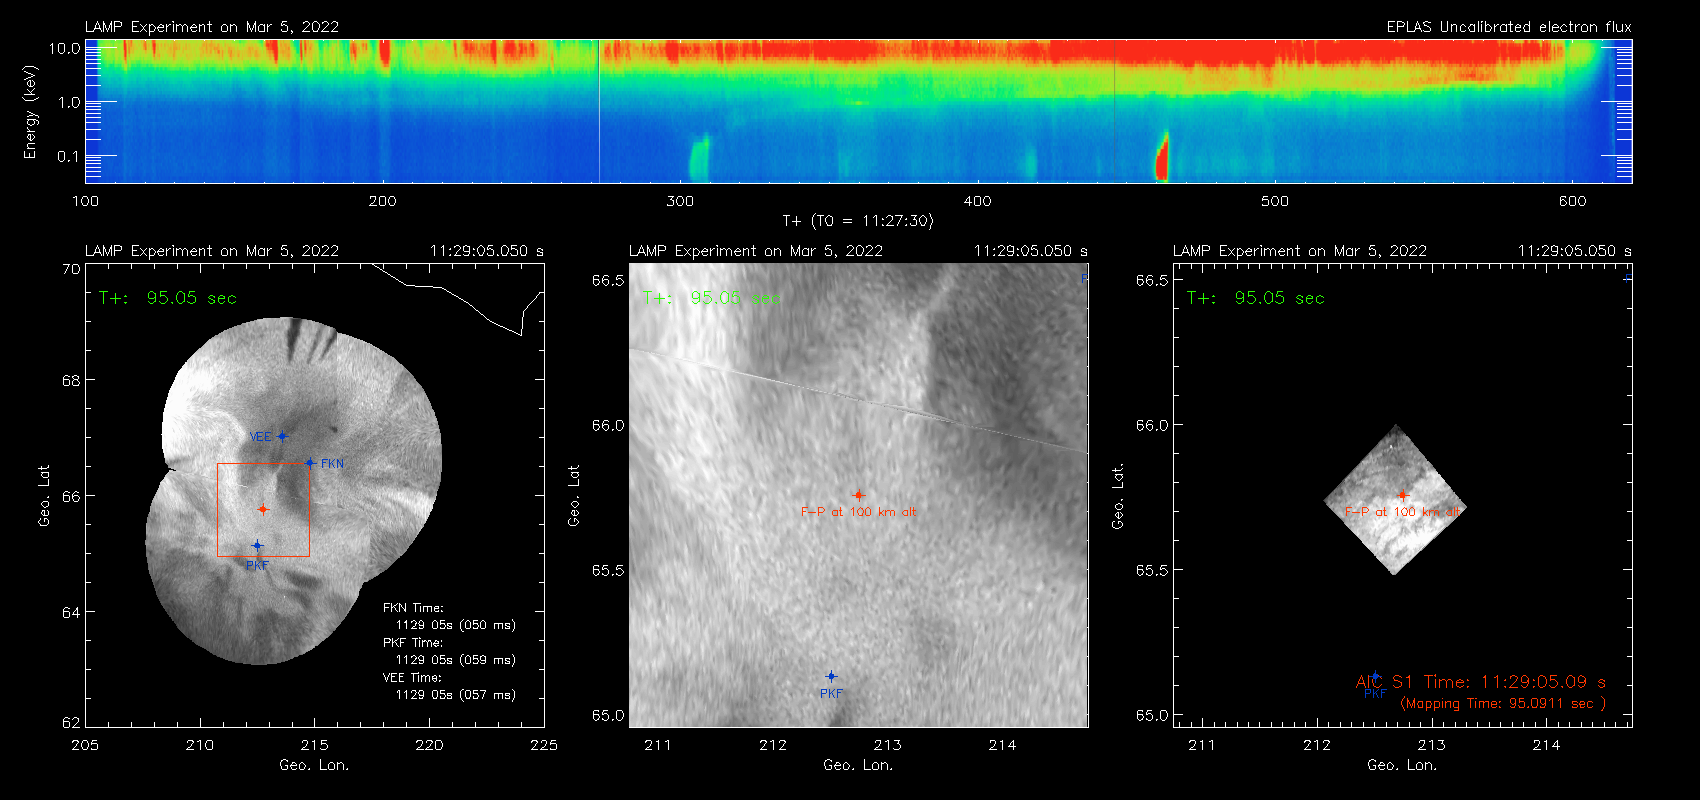Screen dimensions: 1700x800
Task: Click the FKN station star marker on all-sky map
Action: 310,463
